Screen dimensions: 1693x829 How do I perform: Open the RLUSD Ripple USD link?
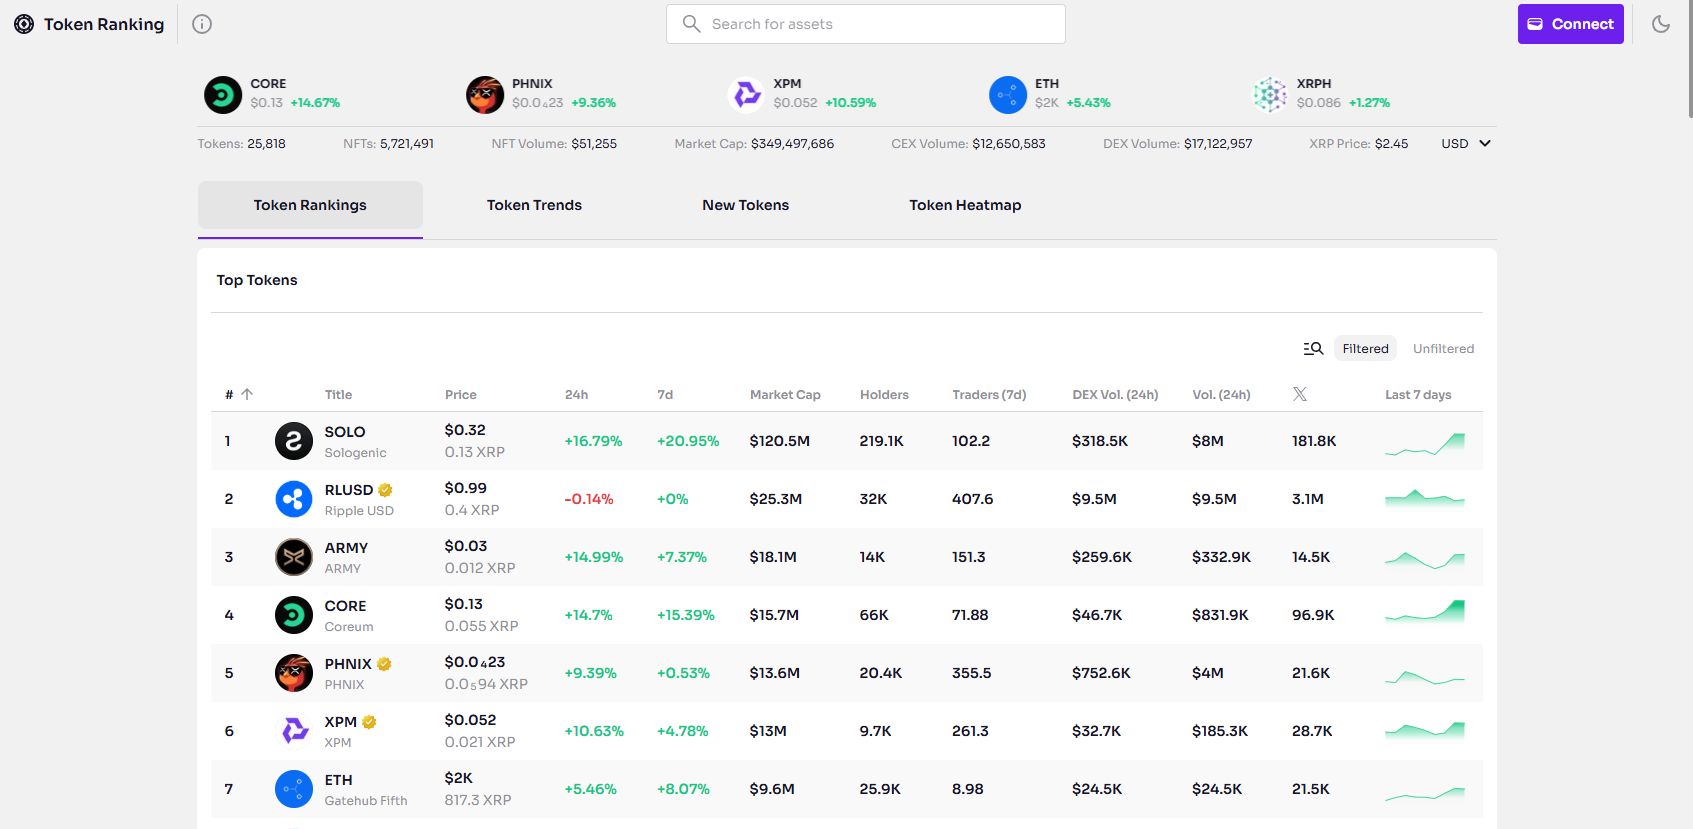pyautogui.click(x=359, y=499)
